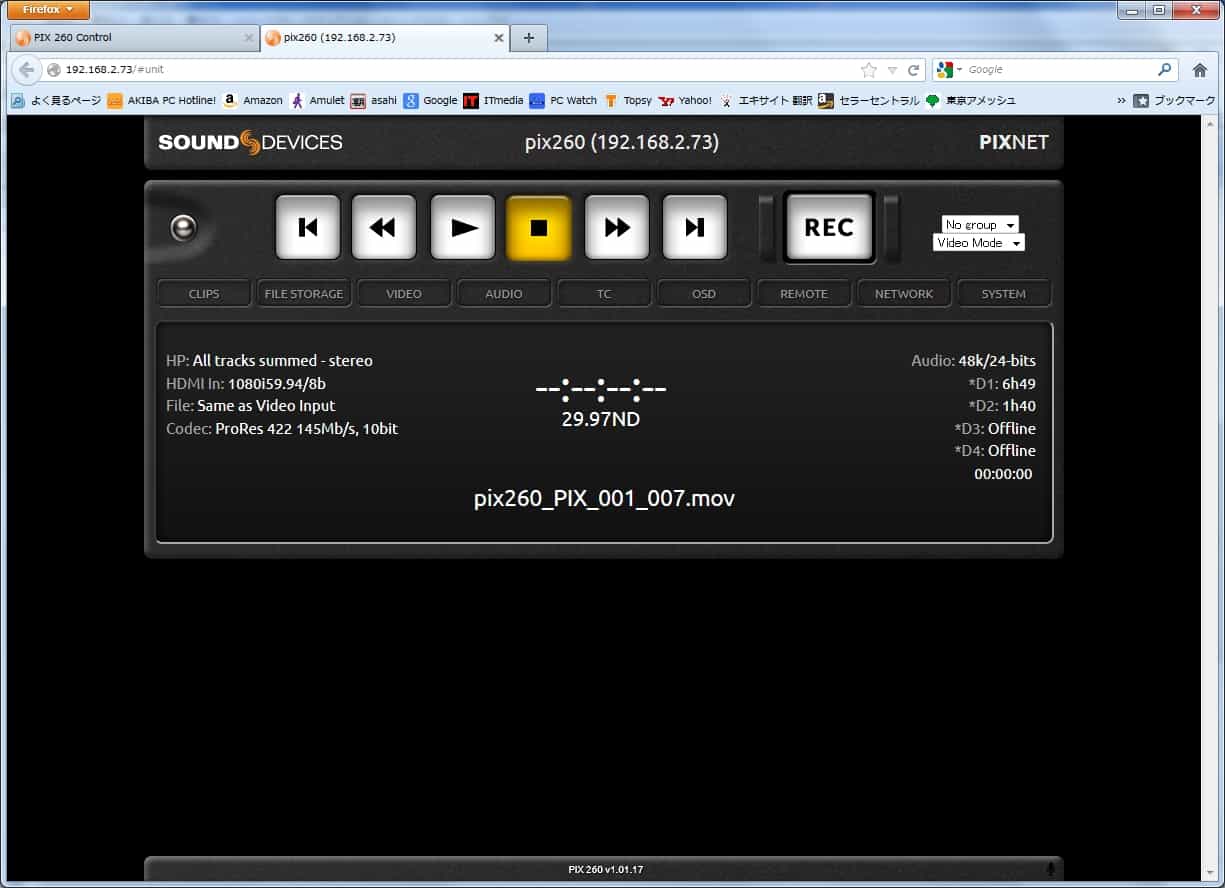The height and width of the screenshot is (888, 1225).
Task: Open the ITmedia bookmark
Action: click(x=493, y=100)
